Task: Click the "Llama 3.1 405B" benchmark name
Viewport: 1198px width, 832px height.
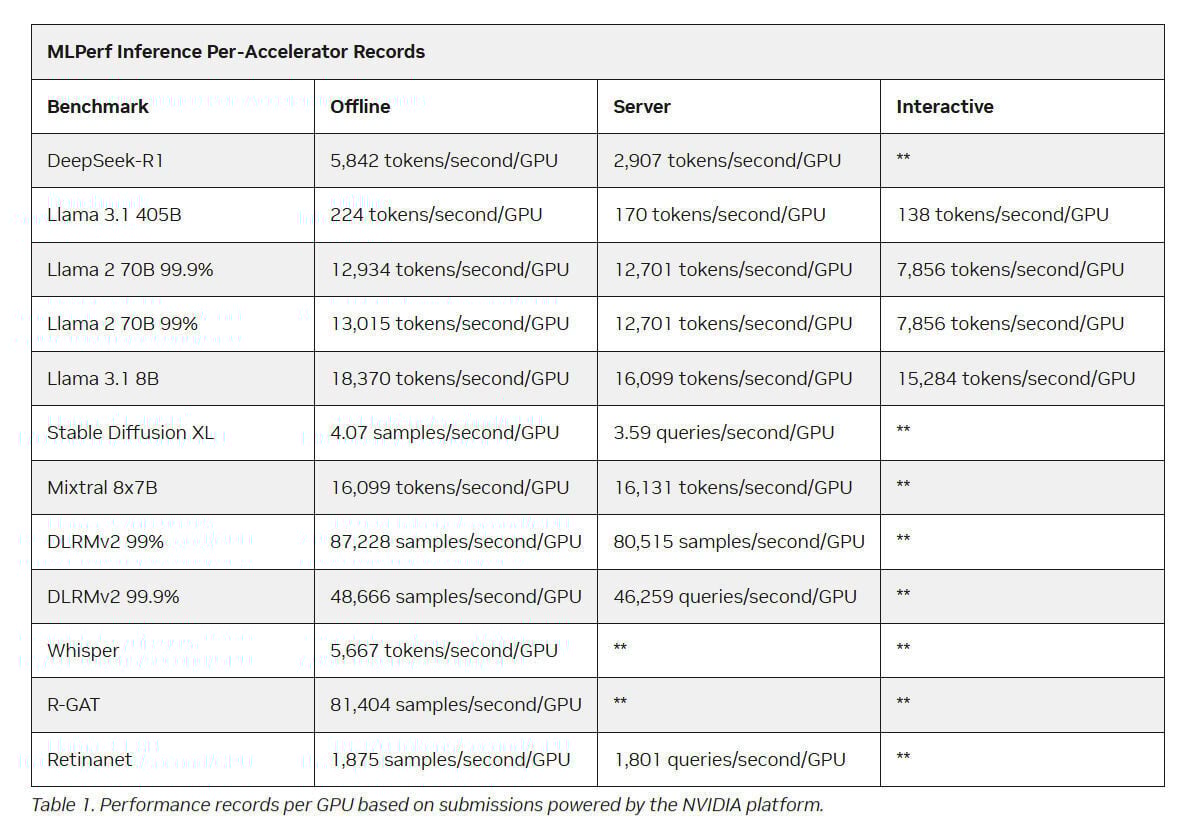Action: (115, 215)
